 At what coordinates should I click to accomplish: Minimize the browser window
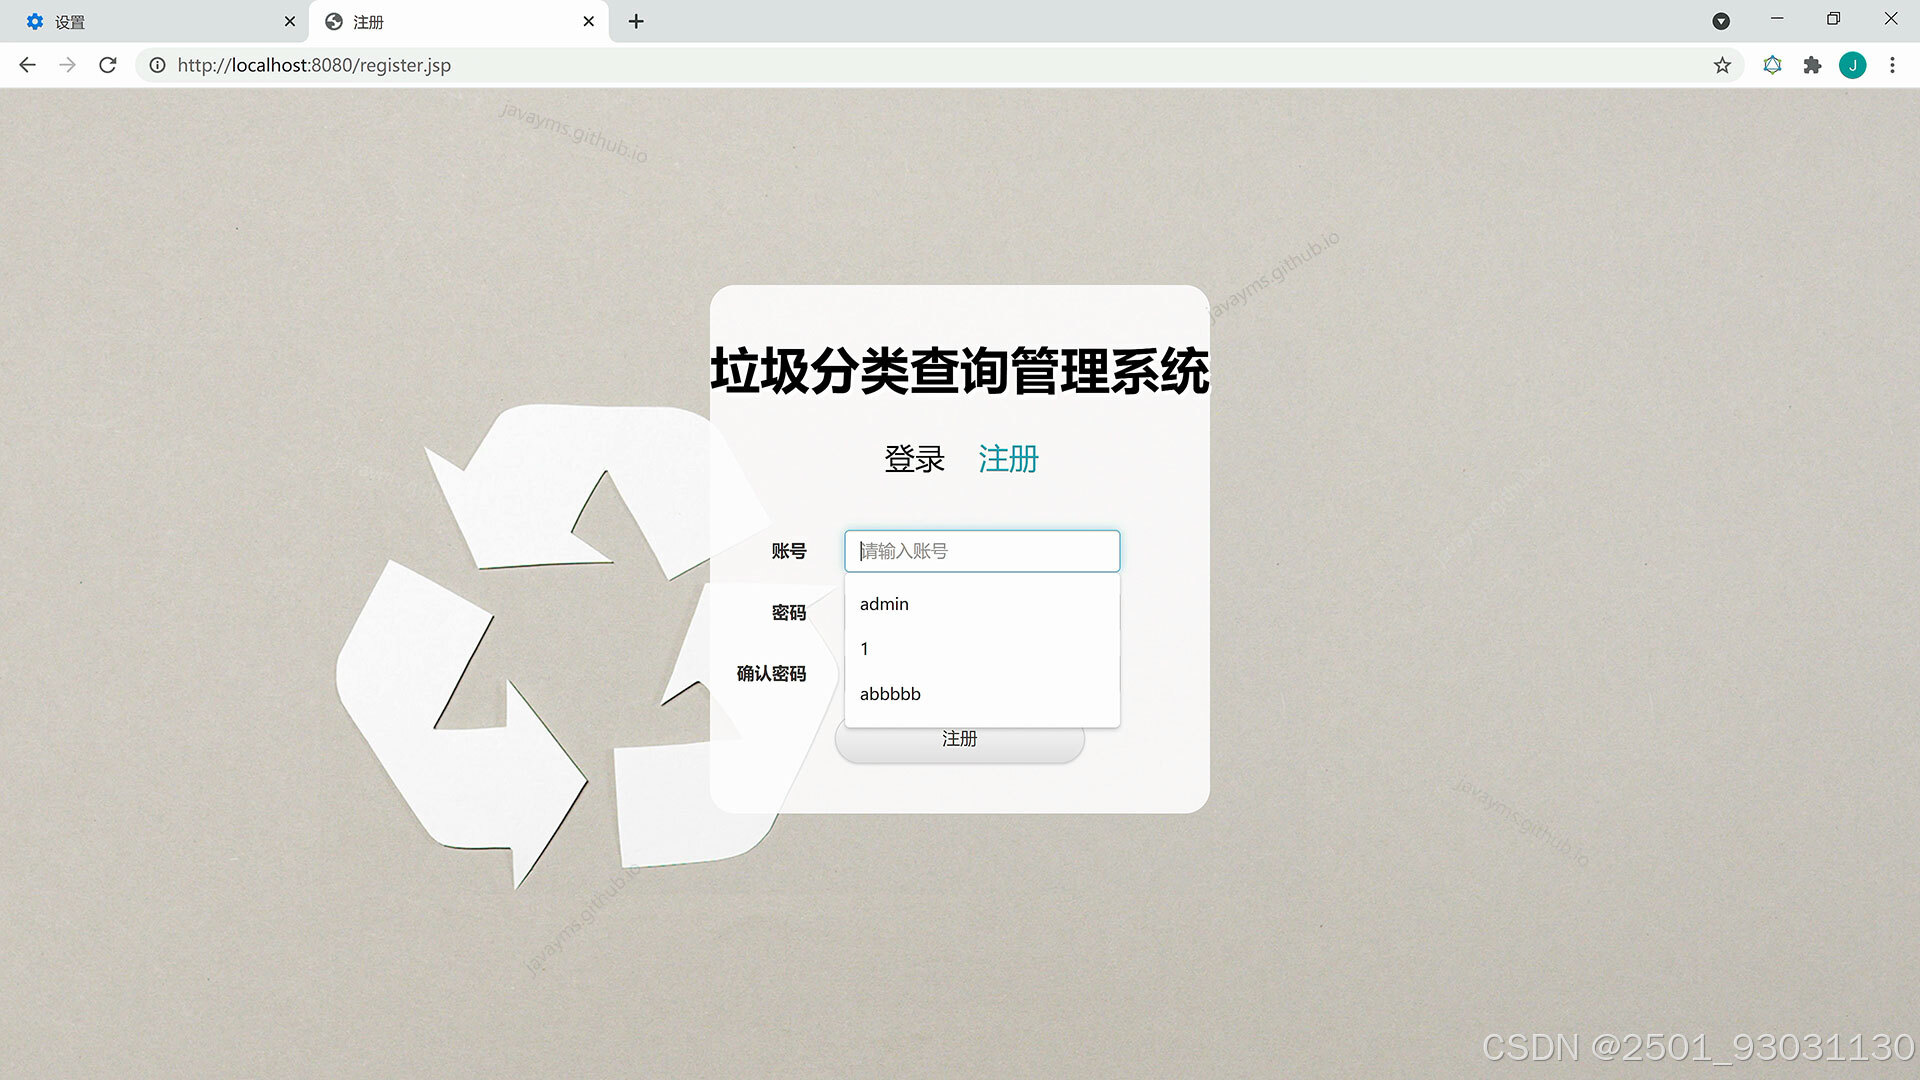[x=1777, y=19]
